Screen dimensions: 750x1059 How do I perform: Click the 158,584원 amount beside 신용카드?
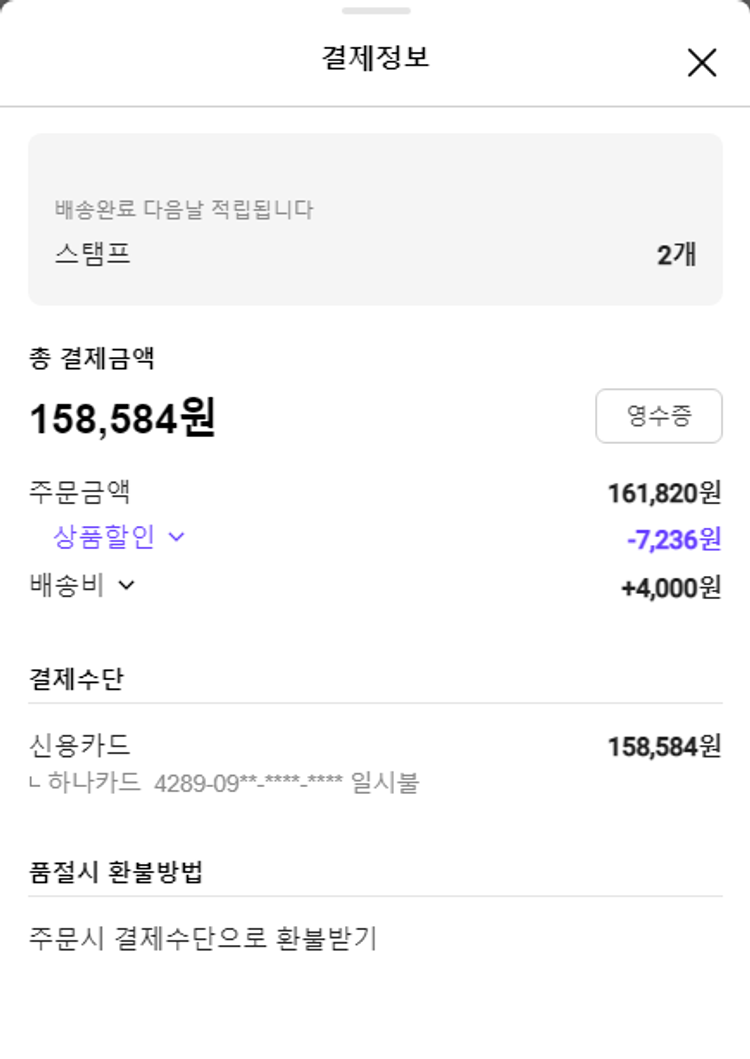(x=664, y=747)
